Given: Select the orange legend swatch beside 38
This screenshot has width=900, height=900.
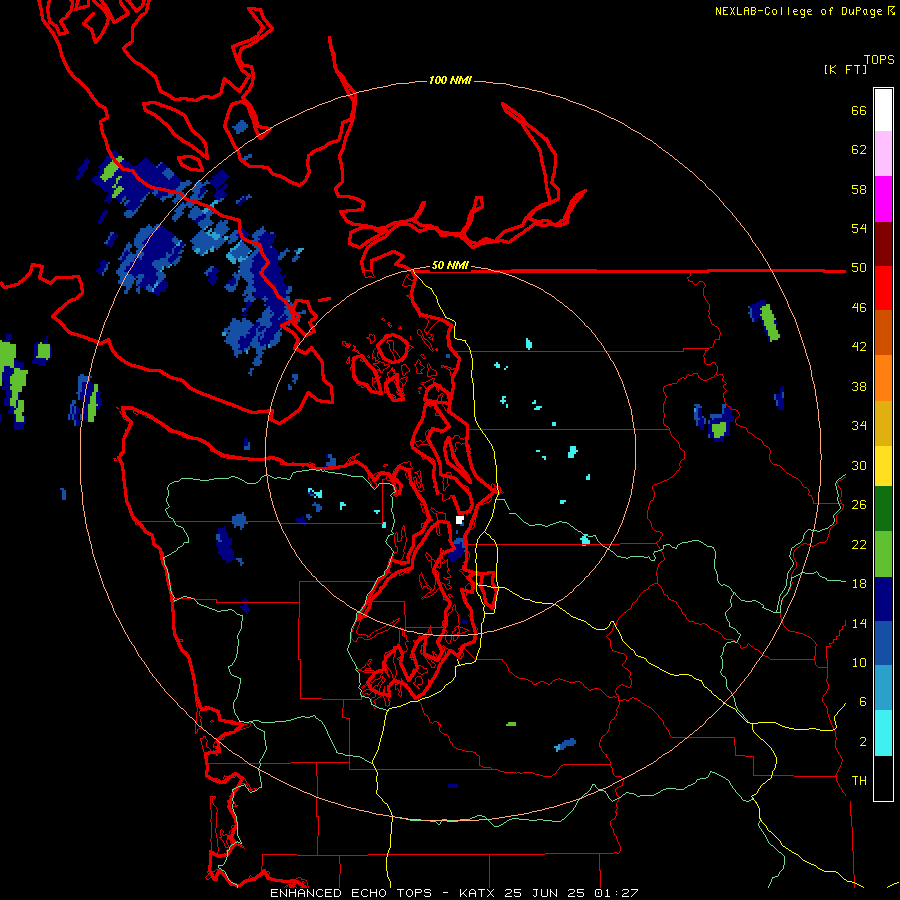Looking at the screenshot, I should (x=883, y=378).
